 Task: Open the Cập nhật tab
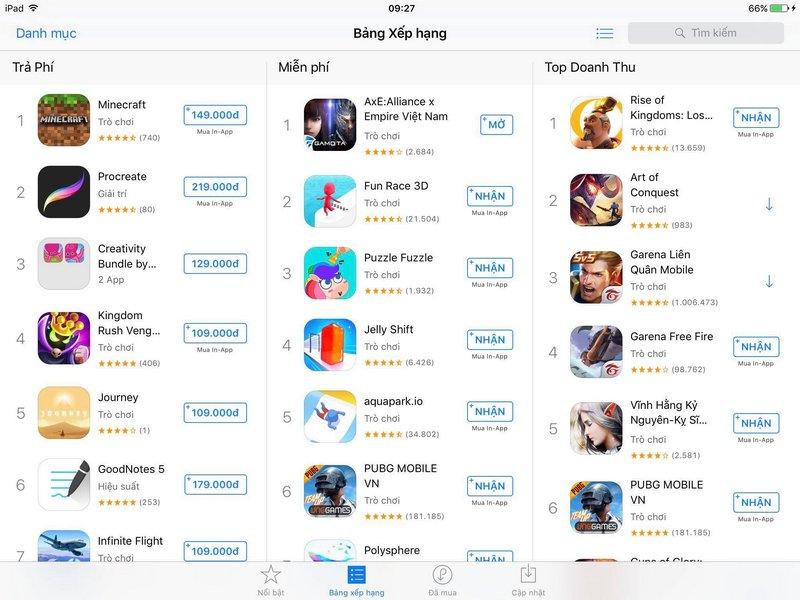click(x=529, y=581)
